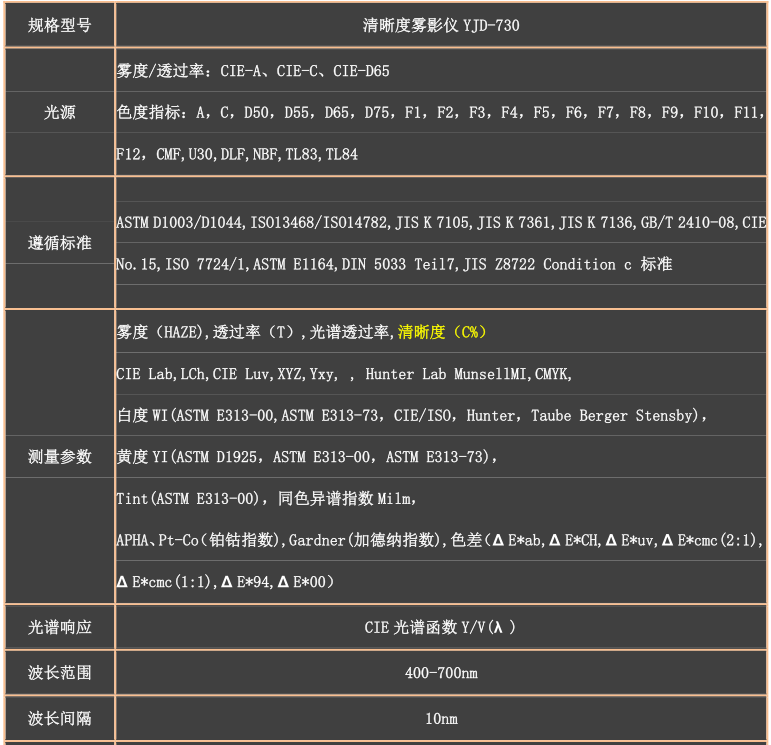This screenshot has width=771, height=745.
Task: Click the 光谱响应 row label
Action: 59,627
